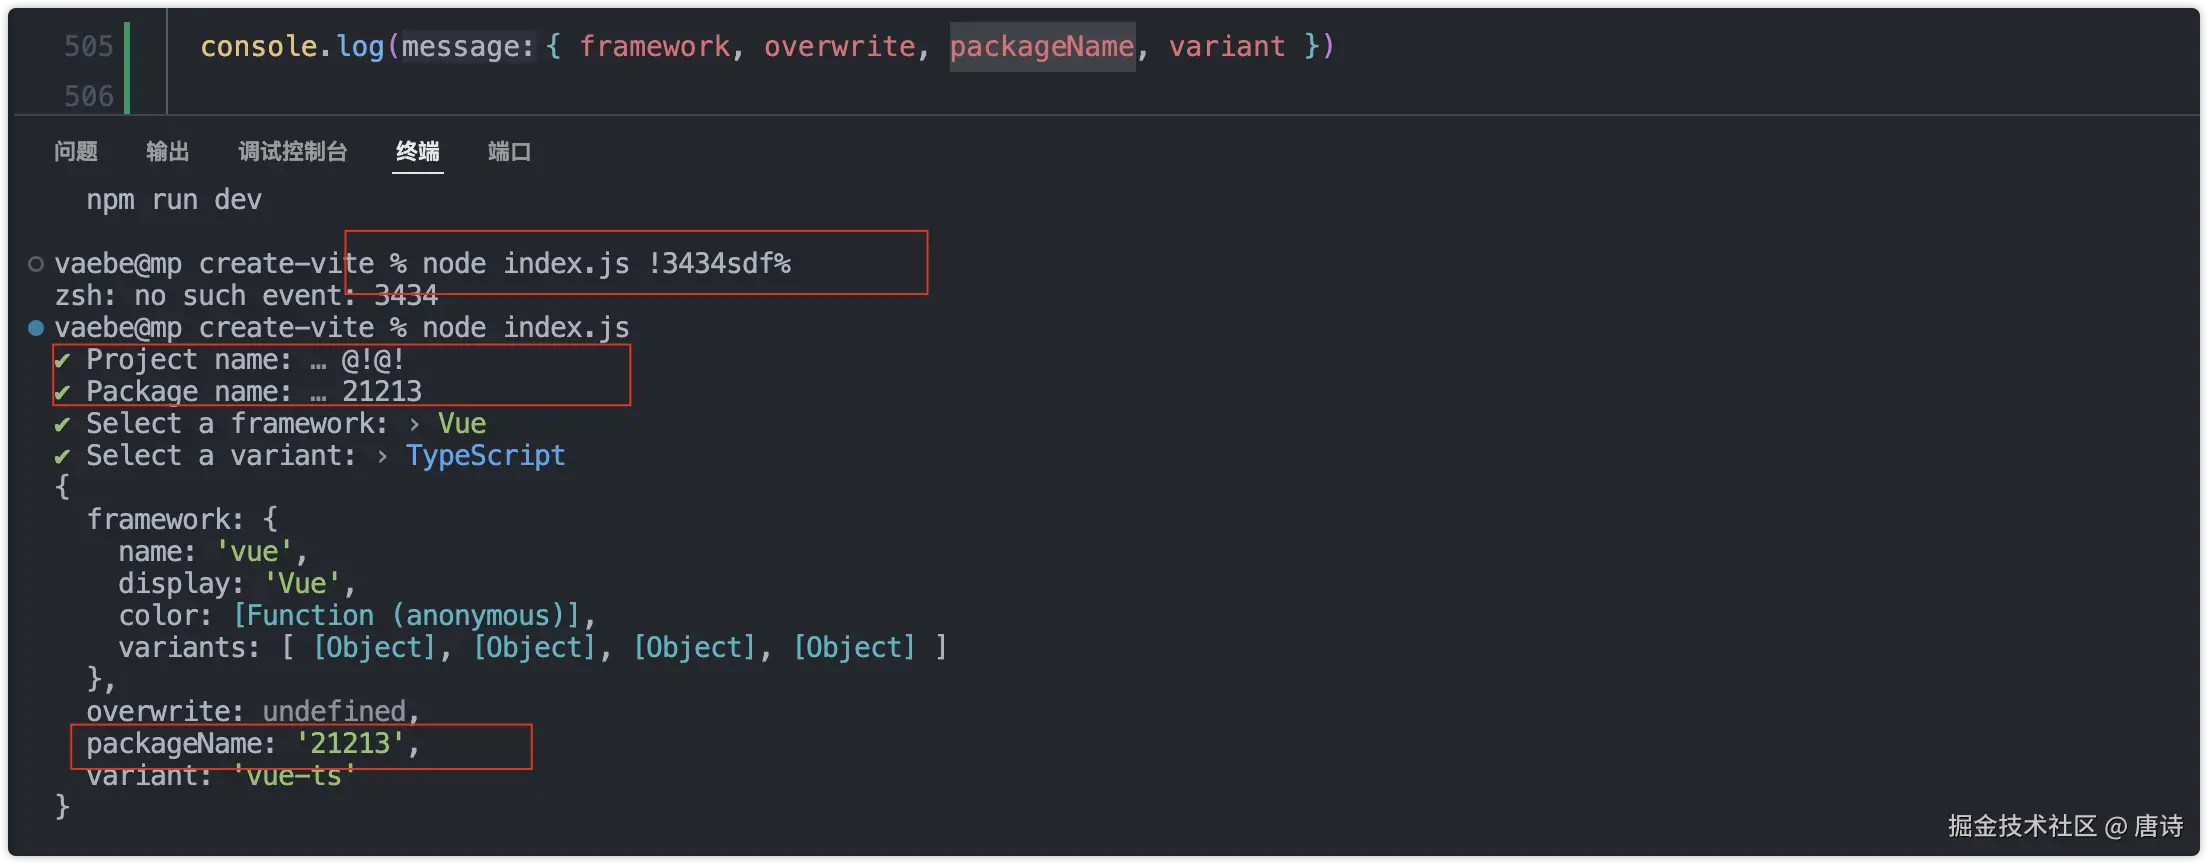Click the overwrite variable in console.log
The height and width of the screenshot is (864, 2208).
[x=839, y=46]
